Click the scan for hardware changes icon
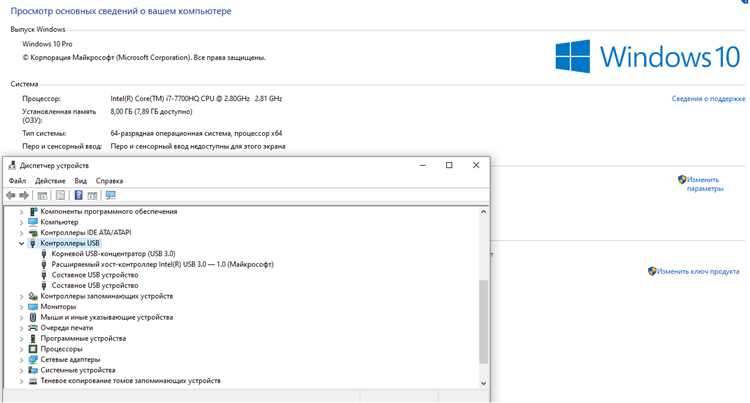 (x=110, y=195)
